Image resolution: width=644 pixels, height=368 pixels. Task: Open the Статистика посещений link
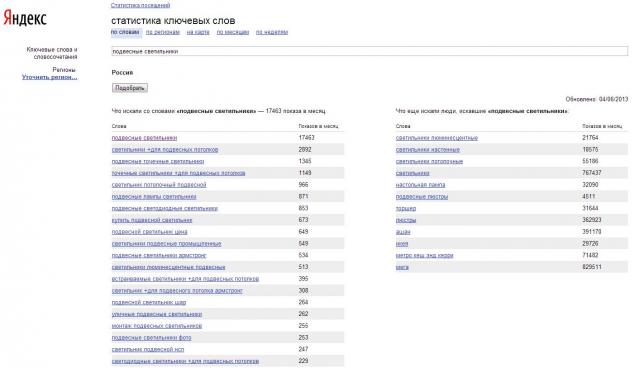tap(140, 5)
